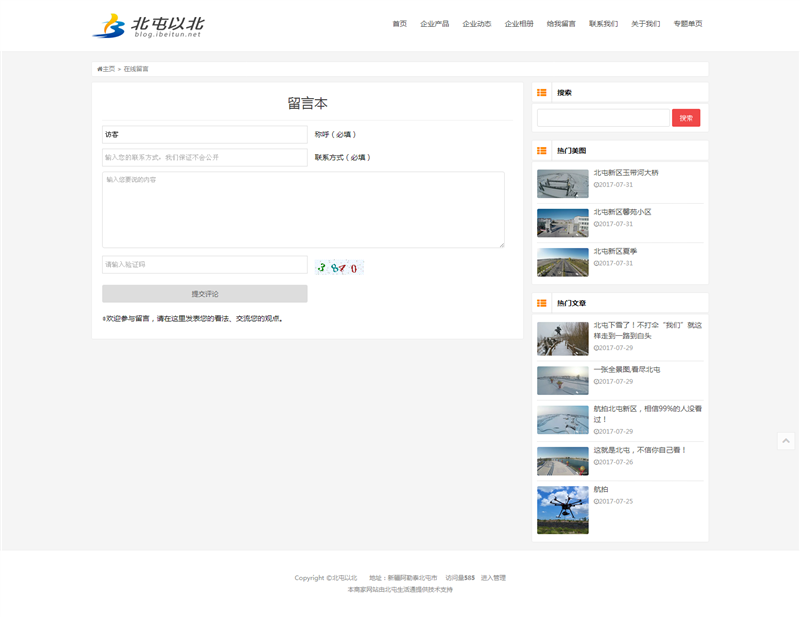Click the list icon beside 热门文章 heading
Image resolution: width=800 pixels, height=617 pixels.
[542, 303]
